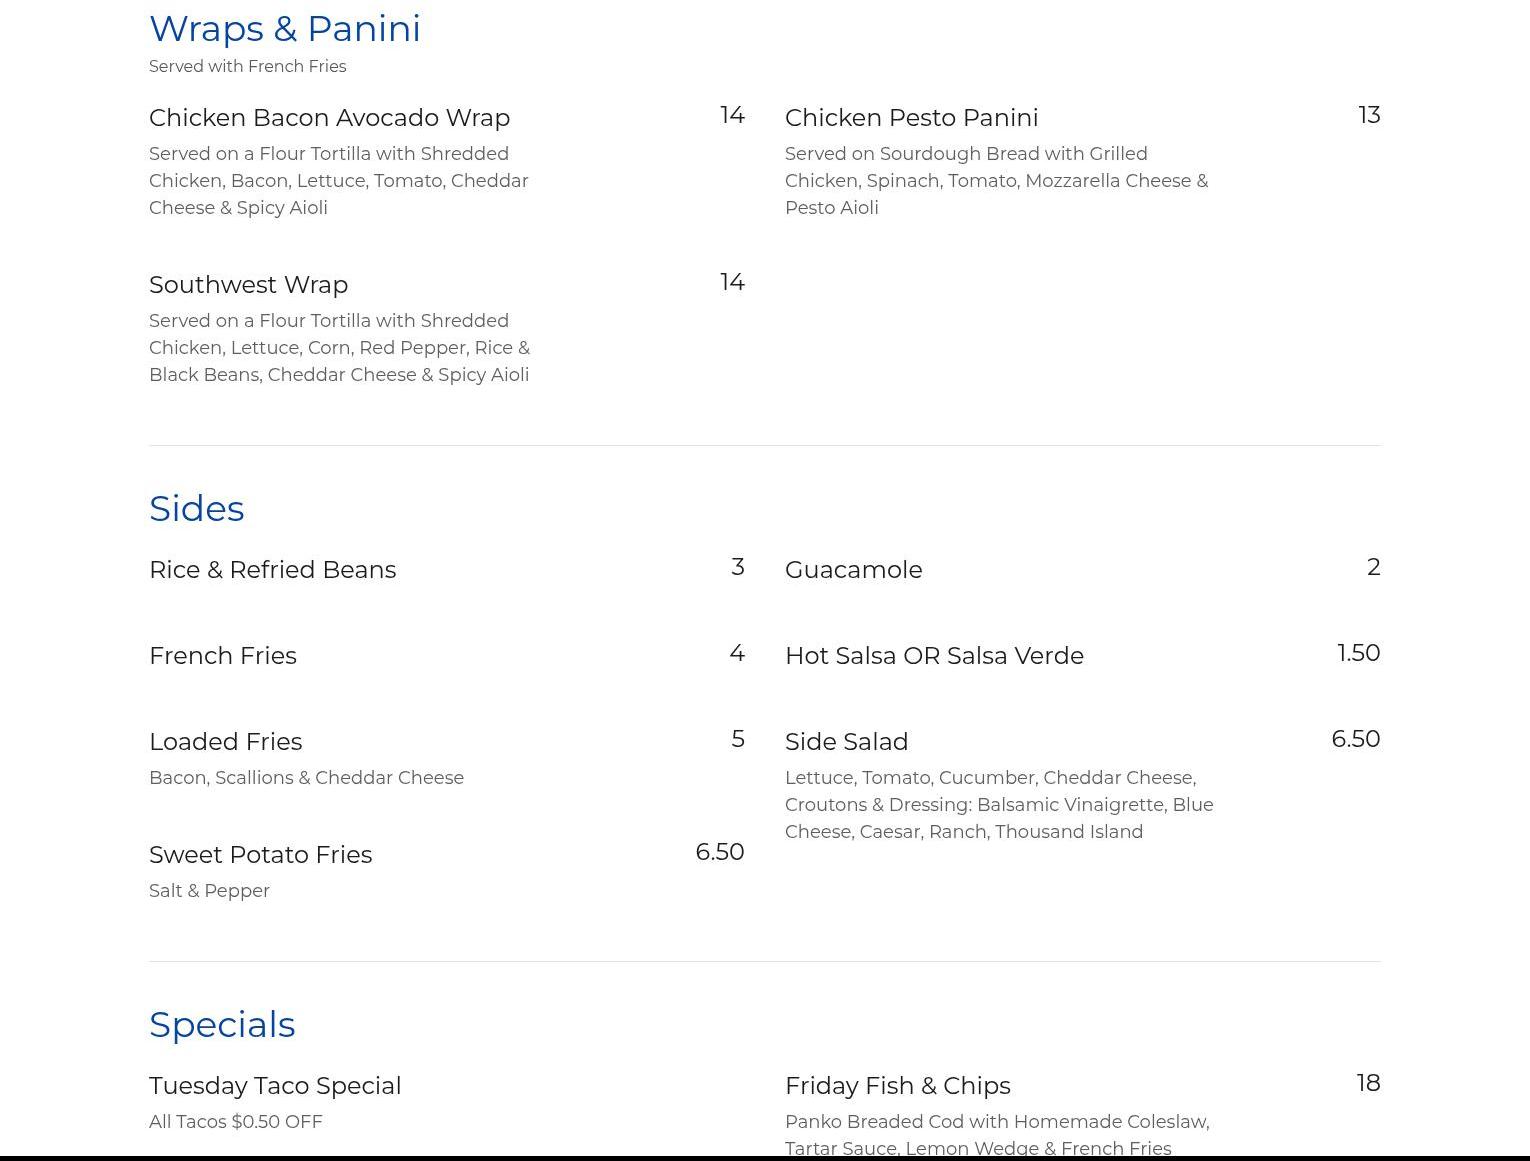This screenshot has height=1161, width=1530.
Task: Click the Chicken Pesto Panini price 13
Action: click(x=1368, y=116)
